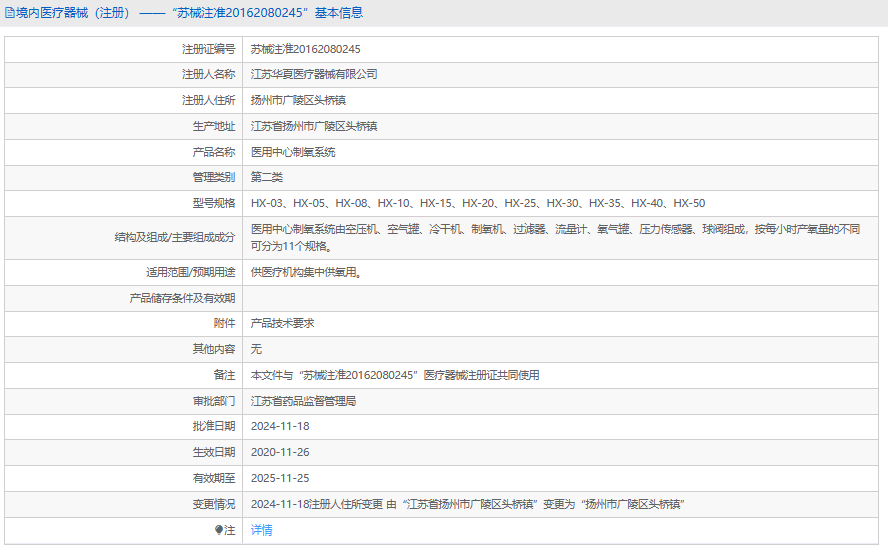Click the 附件 row label
Screen dimensions: 888x546
coord(224,323)
